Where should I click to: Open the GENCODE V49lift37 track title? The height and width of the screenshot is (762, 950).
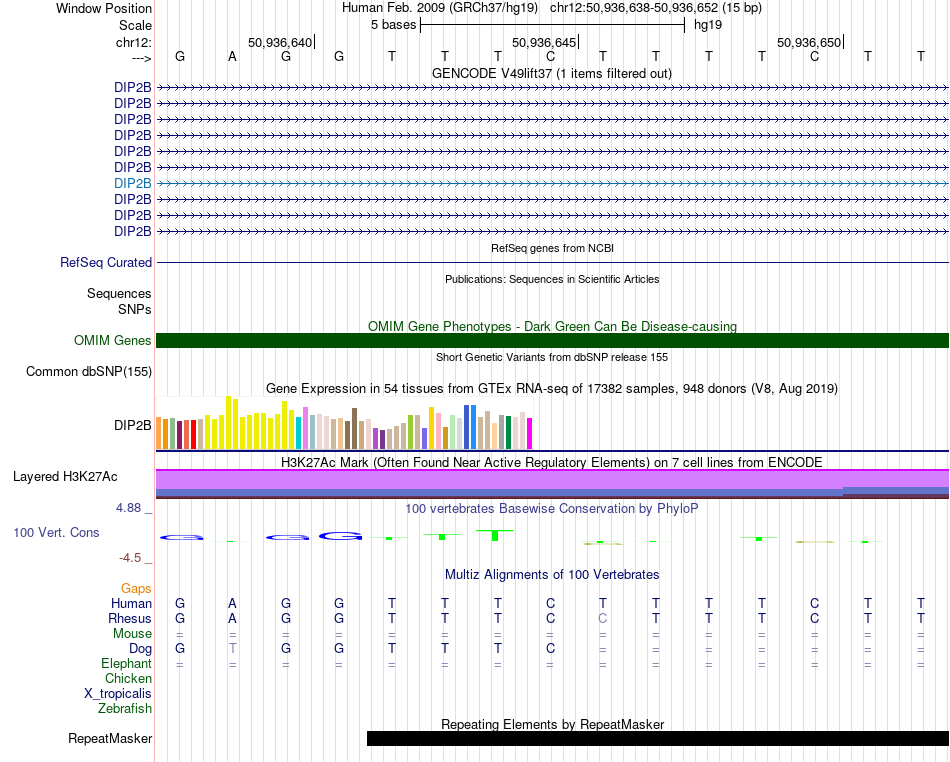click(x=551, y=73)
